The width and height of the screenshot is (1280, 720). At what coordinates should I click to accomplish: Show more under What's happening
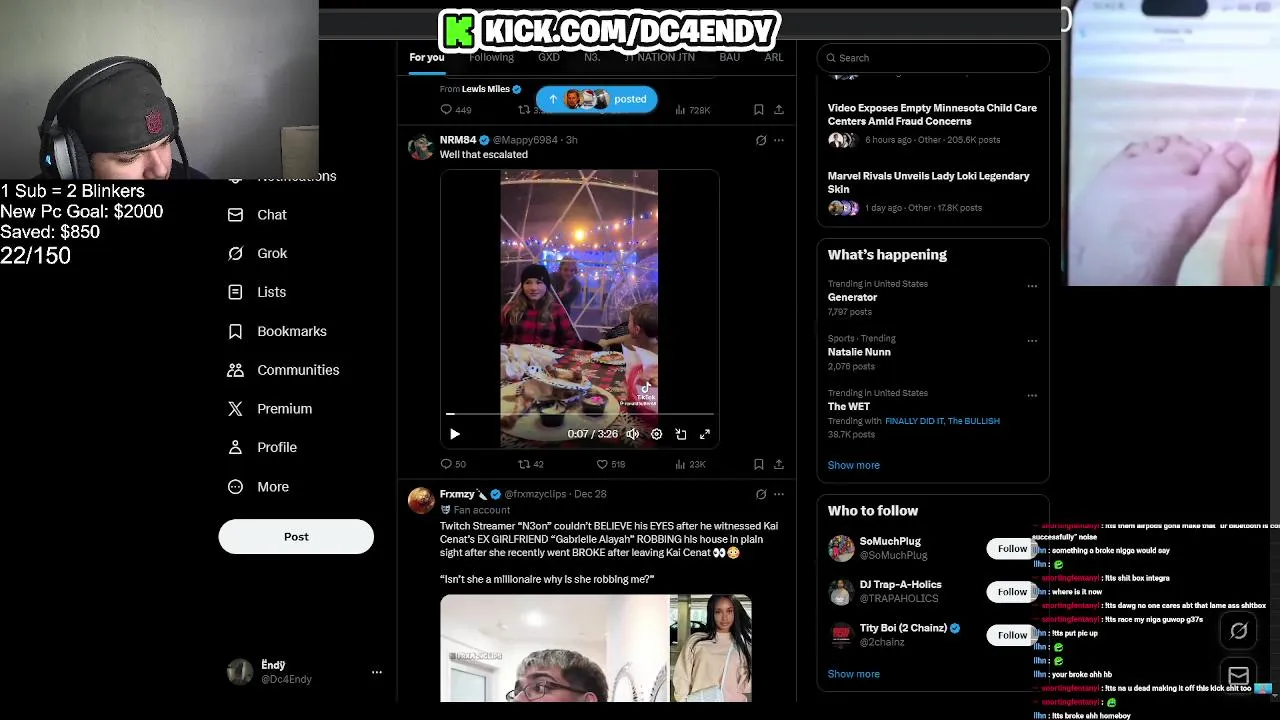coord(854,465)
